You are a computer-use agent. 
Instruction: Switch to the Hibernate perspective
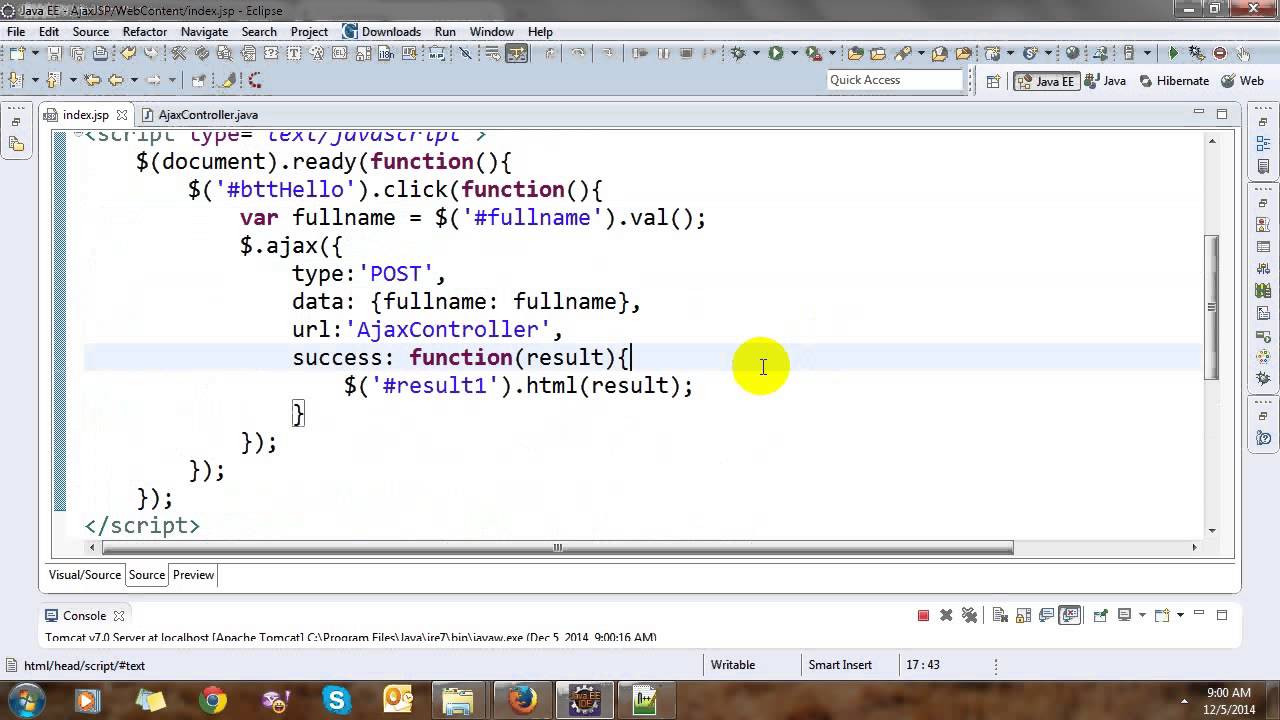pyautogui.click(x=1173, y=81)
